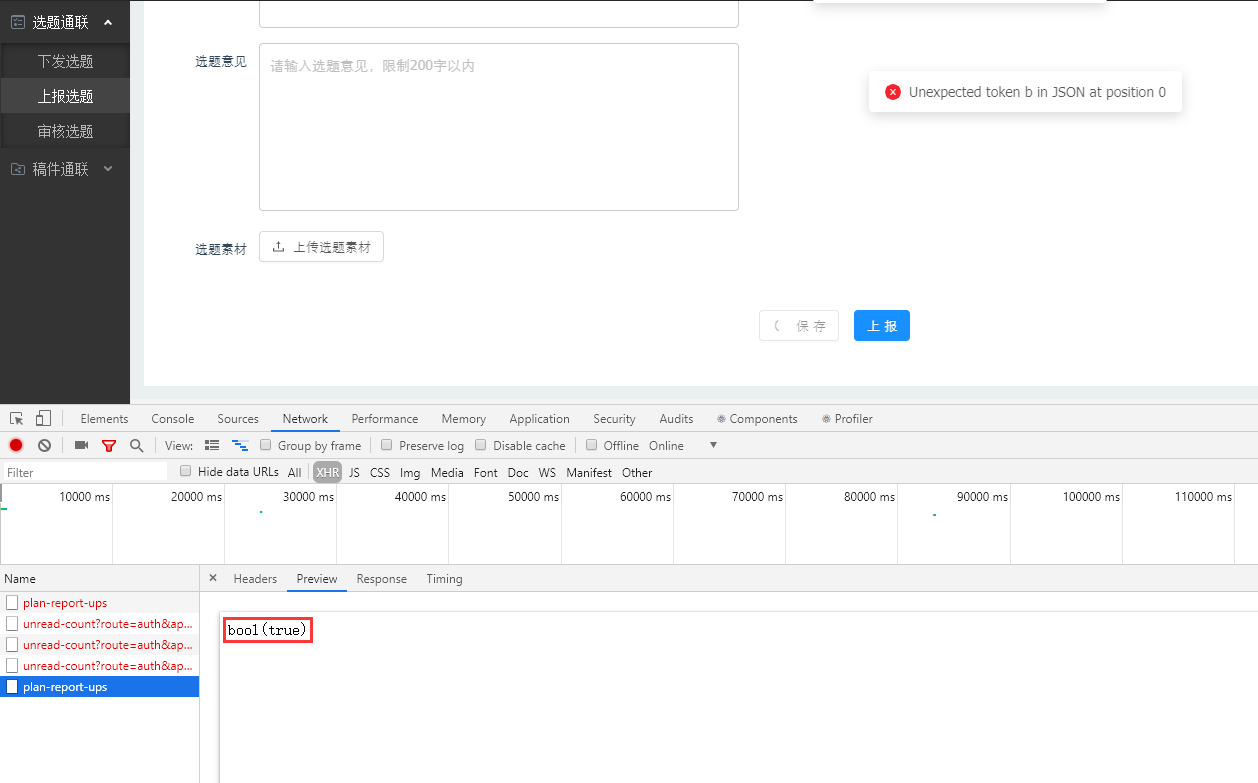Clear the network log

44,446
